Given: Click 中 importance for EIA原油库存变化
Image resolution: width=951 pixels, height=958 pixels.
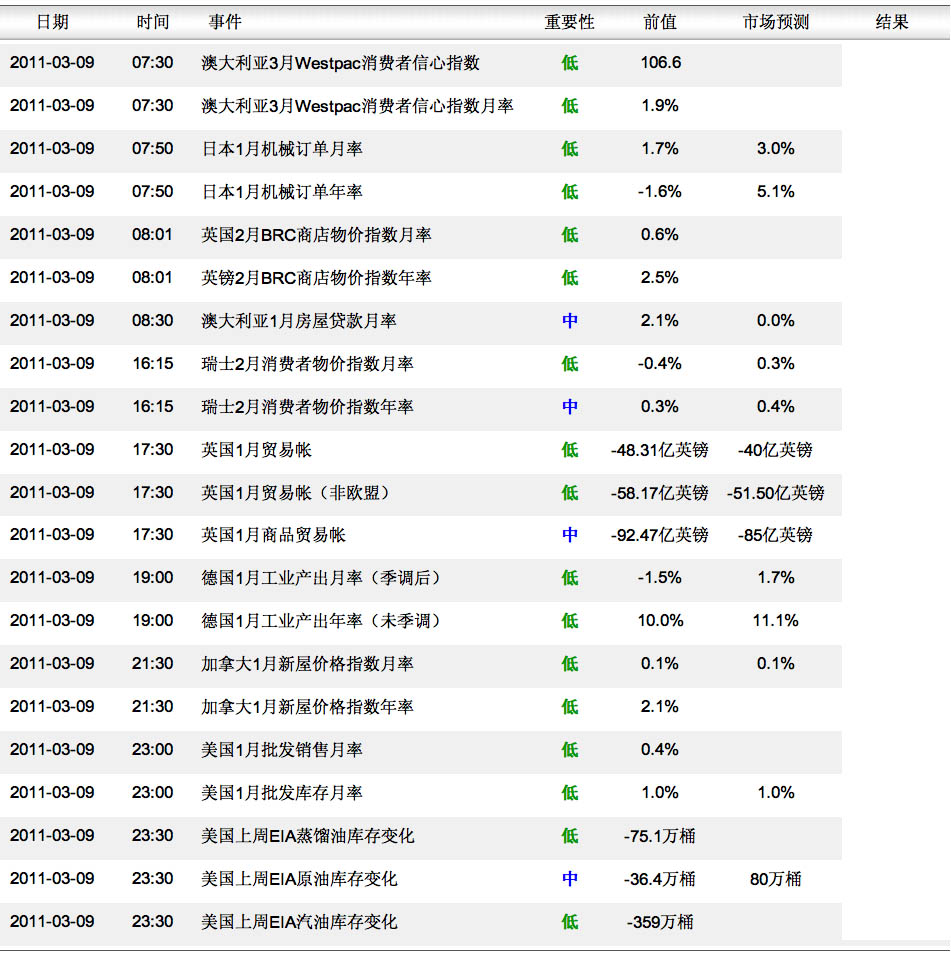Looking at the screenshot, I should pyautogui.click(x=569, y=879).
